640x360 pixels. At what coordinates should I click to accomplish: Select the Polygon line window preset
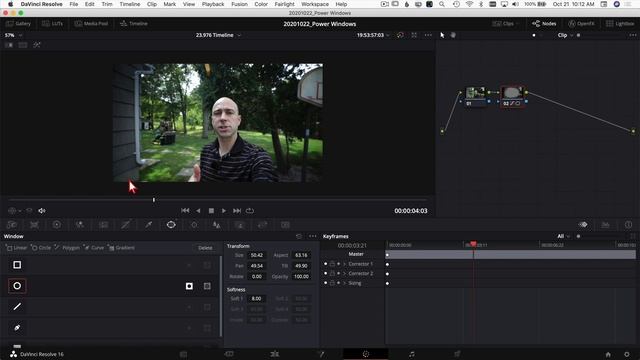pos(17,307)
